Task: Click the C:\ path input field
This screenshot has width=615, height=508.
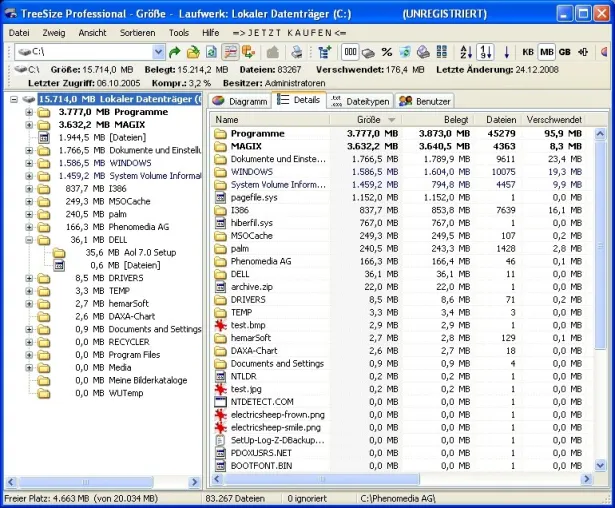Action: [x=84, y=52]
